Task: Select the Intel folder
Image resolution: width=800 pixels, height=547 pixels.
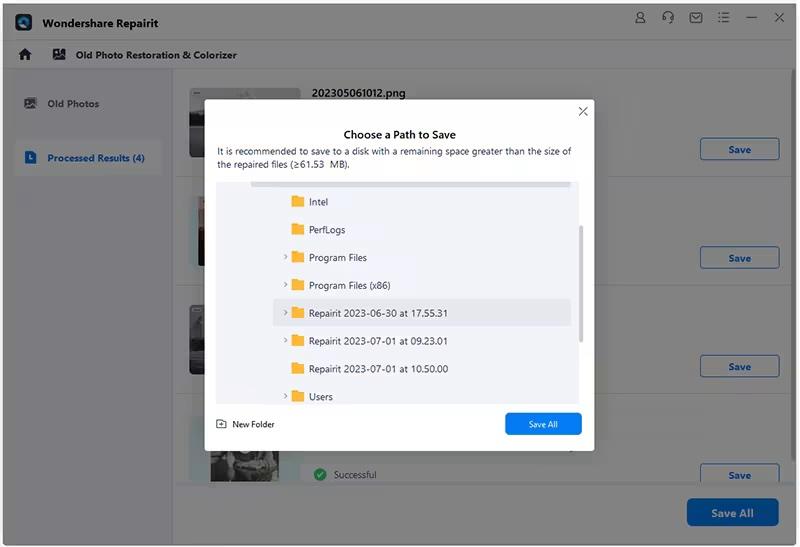Action: click(x=318, y=202)
